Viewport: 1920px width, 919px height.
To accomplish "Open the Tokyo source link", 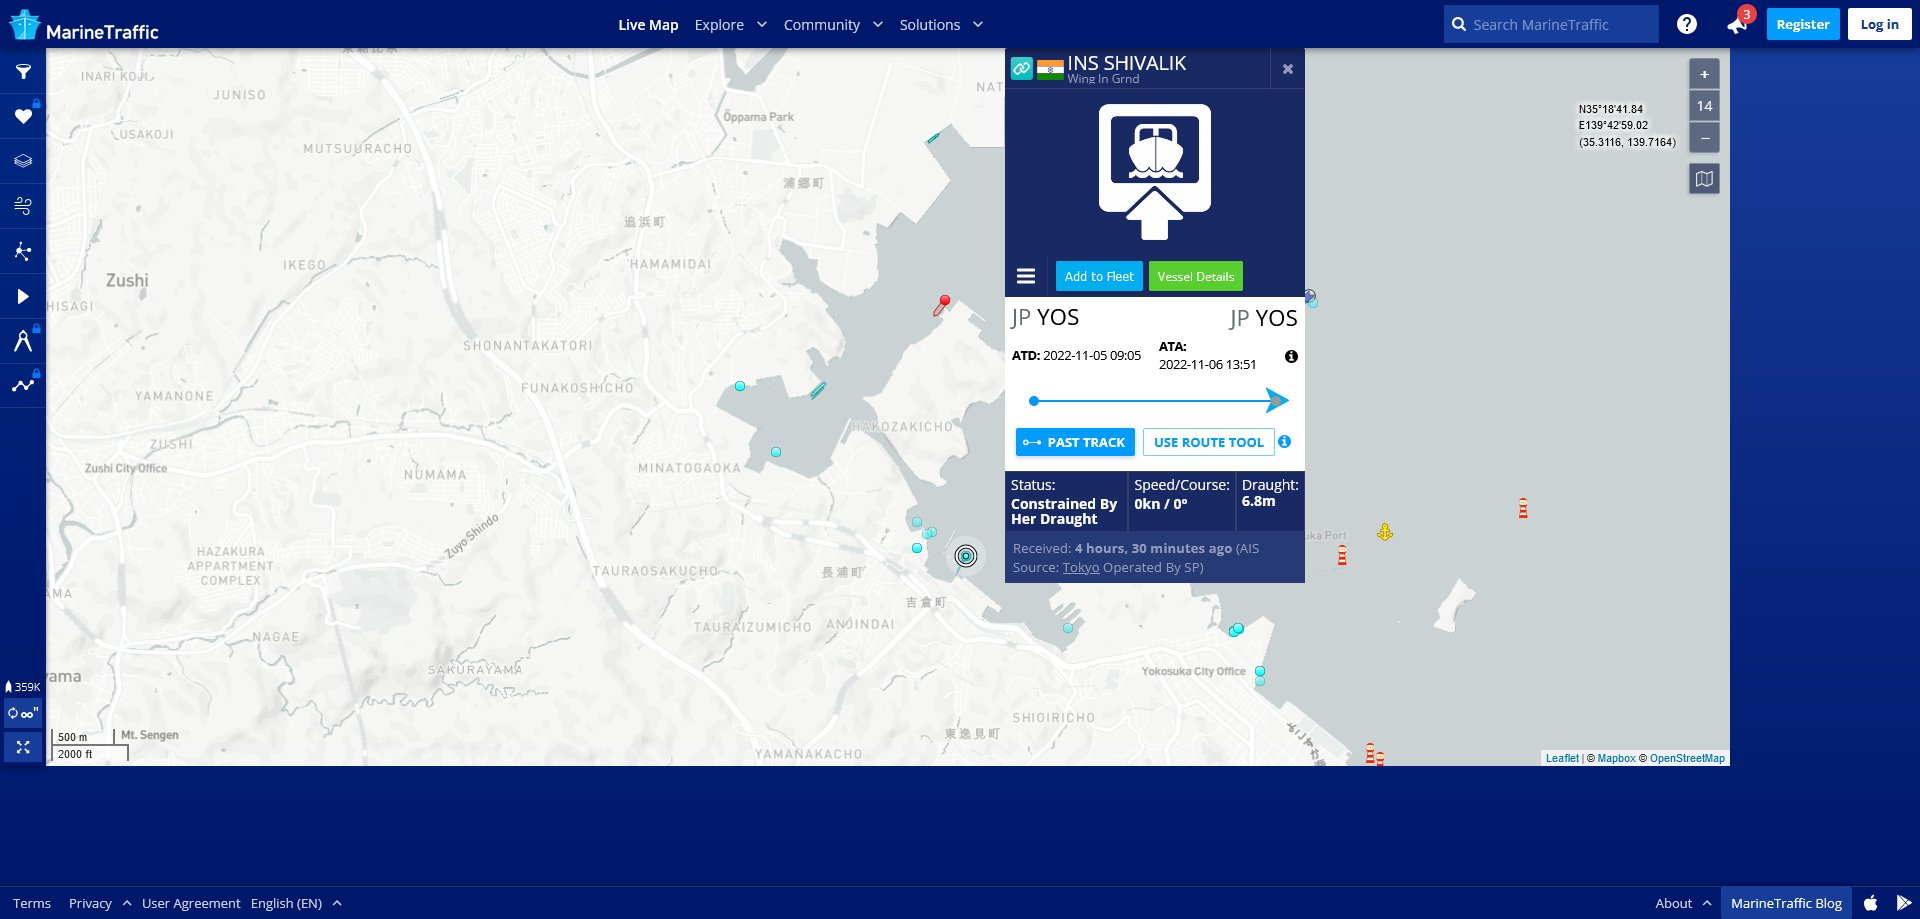I will click(1081, 567).
